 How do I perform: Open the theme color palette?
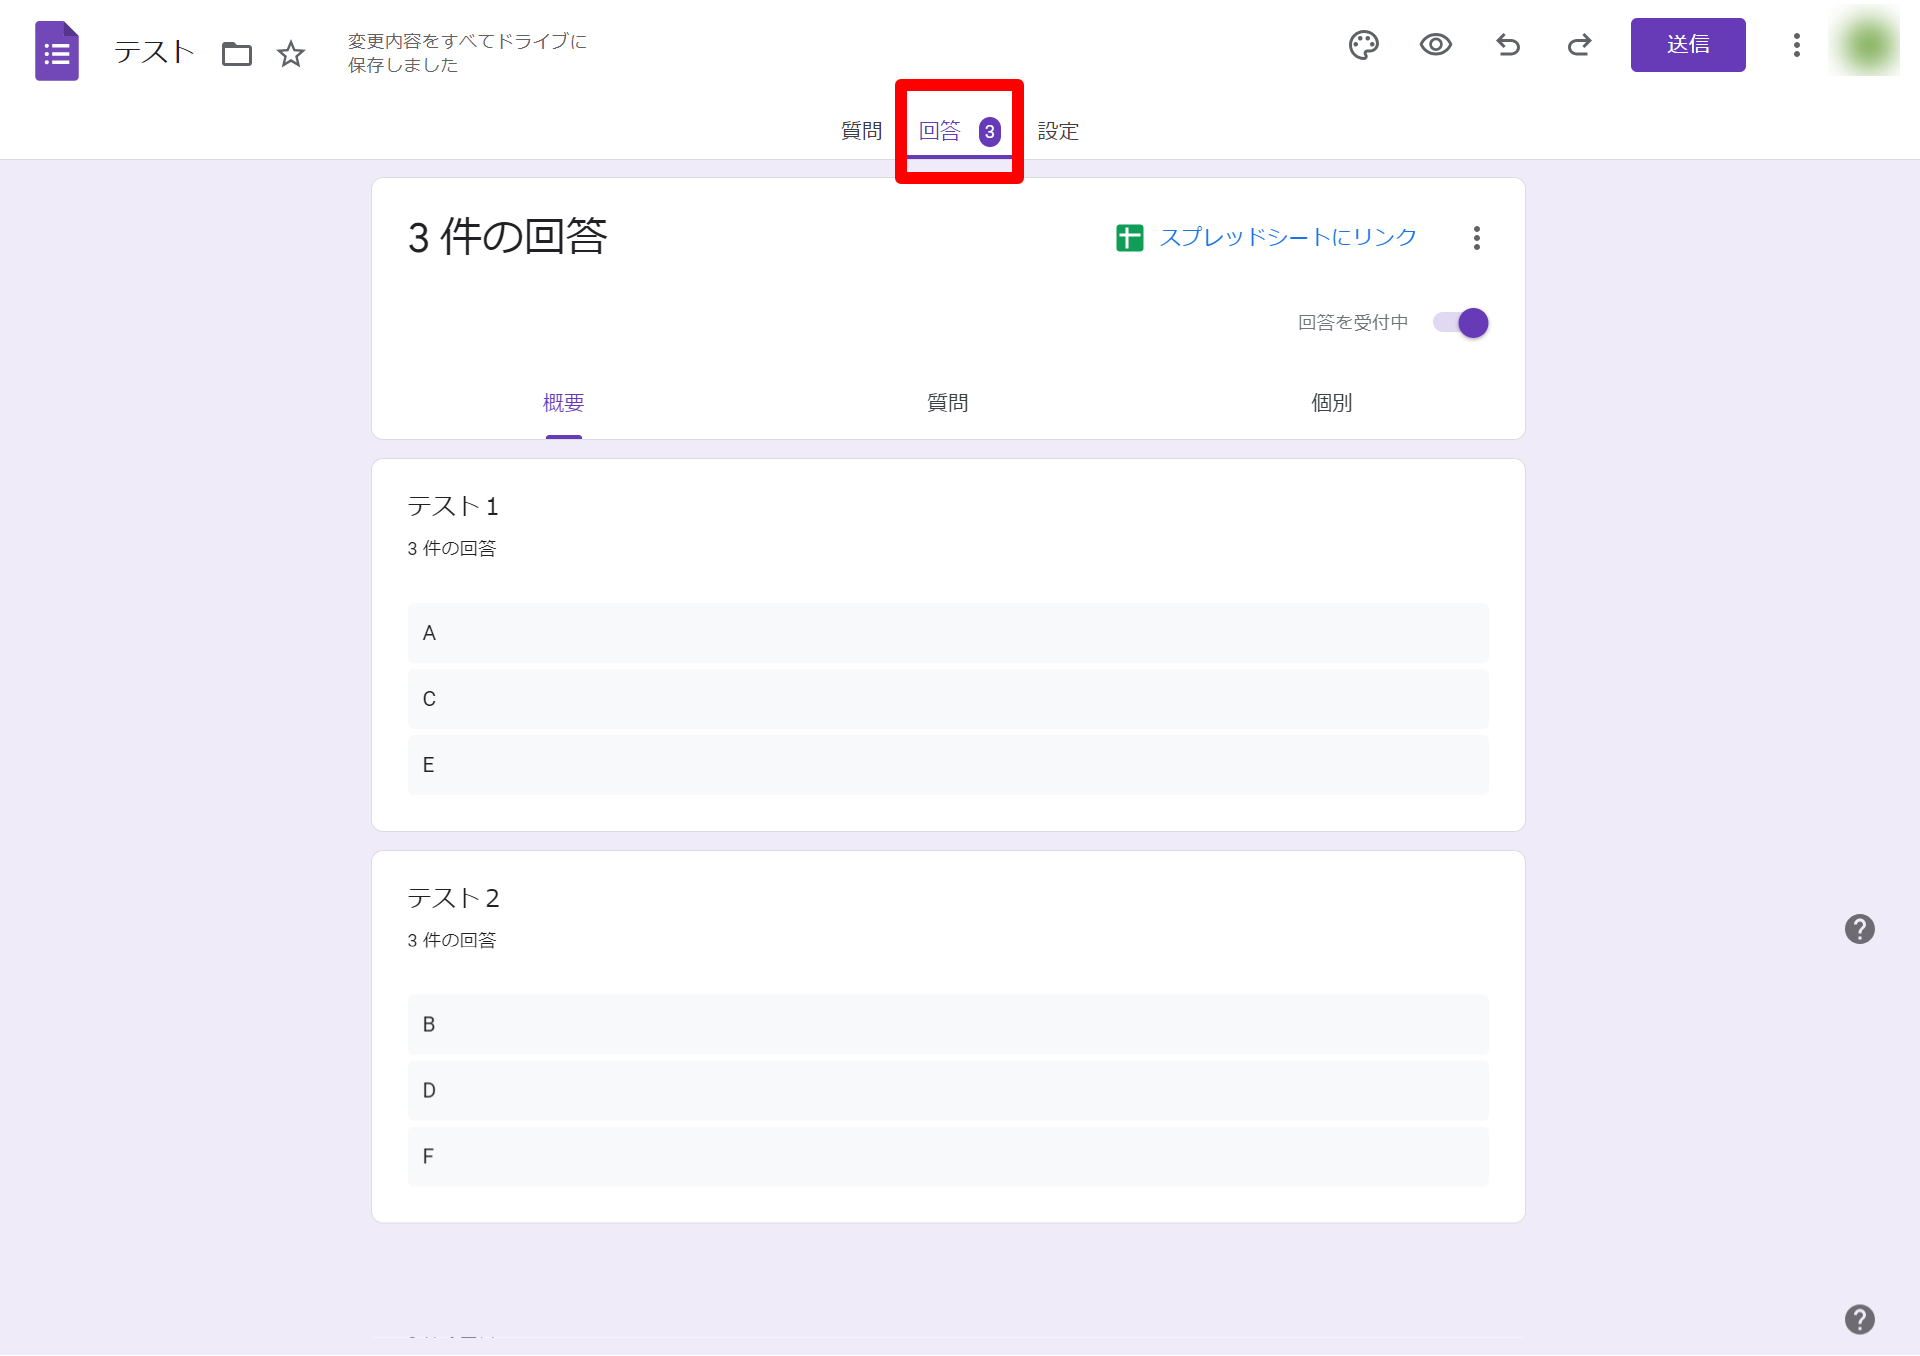click(1364, 45)
